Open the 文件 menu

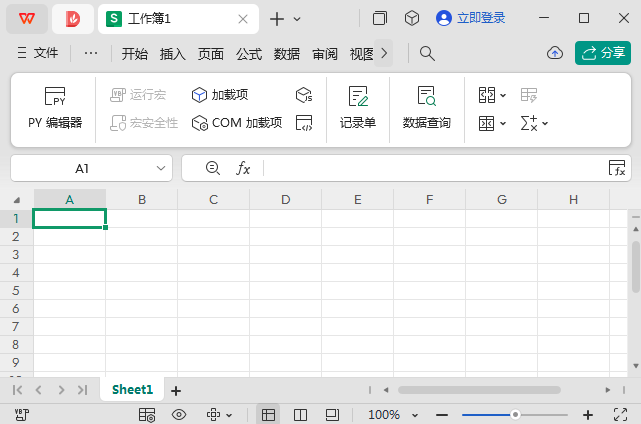click(x=38, y=54)
